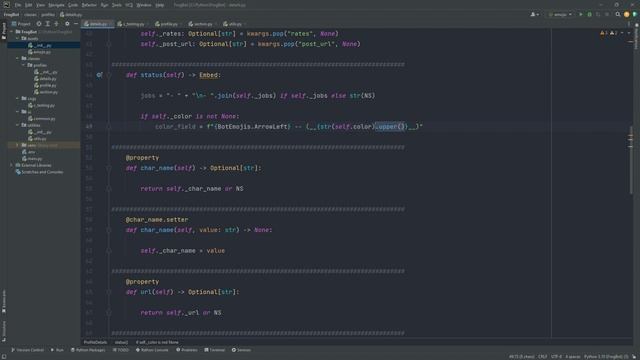
Task: Open the View menu
Action: point(40,5)
